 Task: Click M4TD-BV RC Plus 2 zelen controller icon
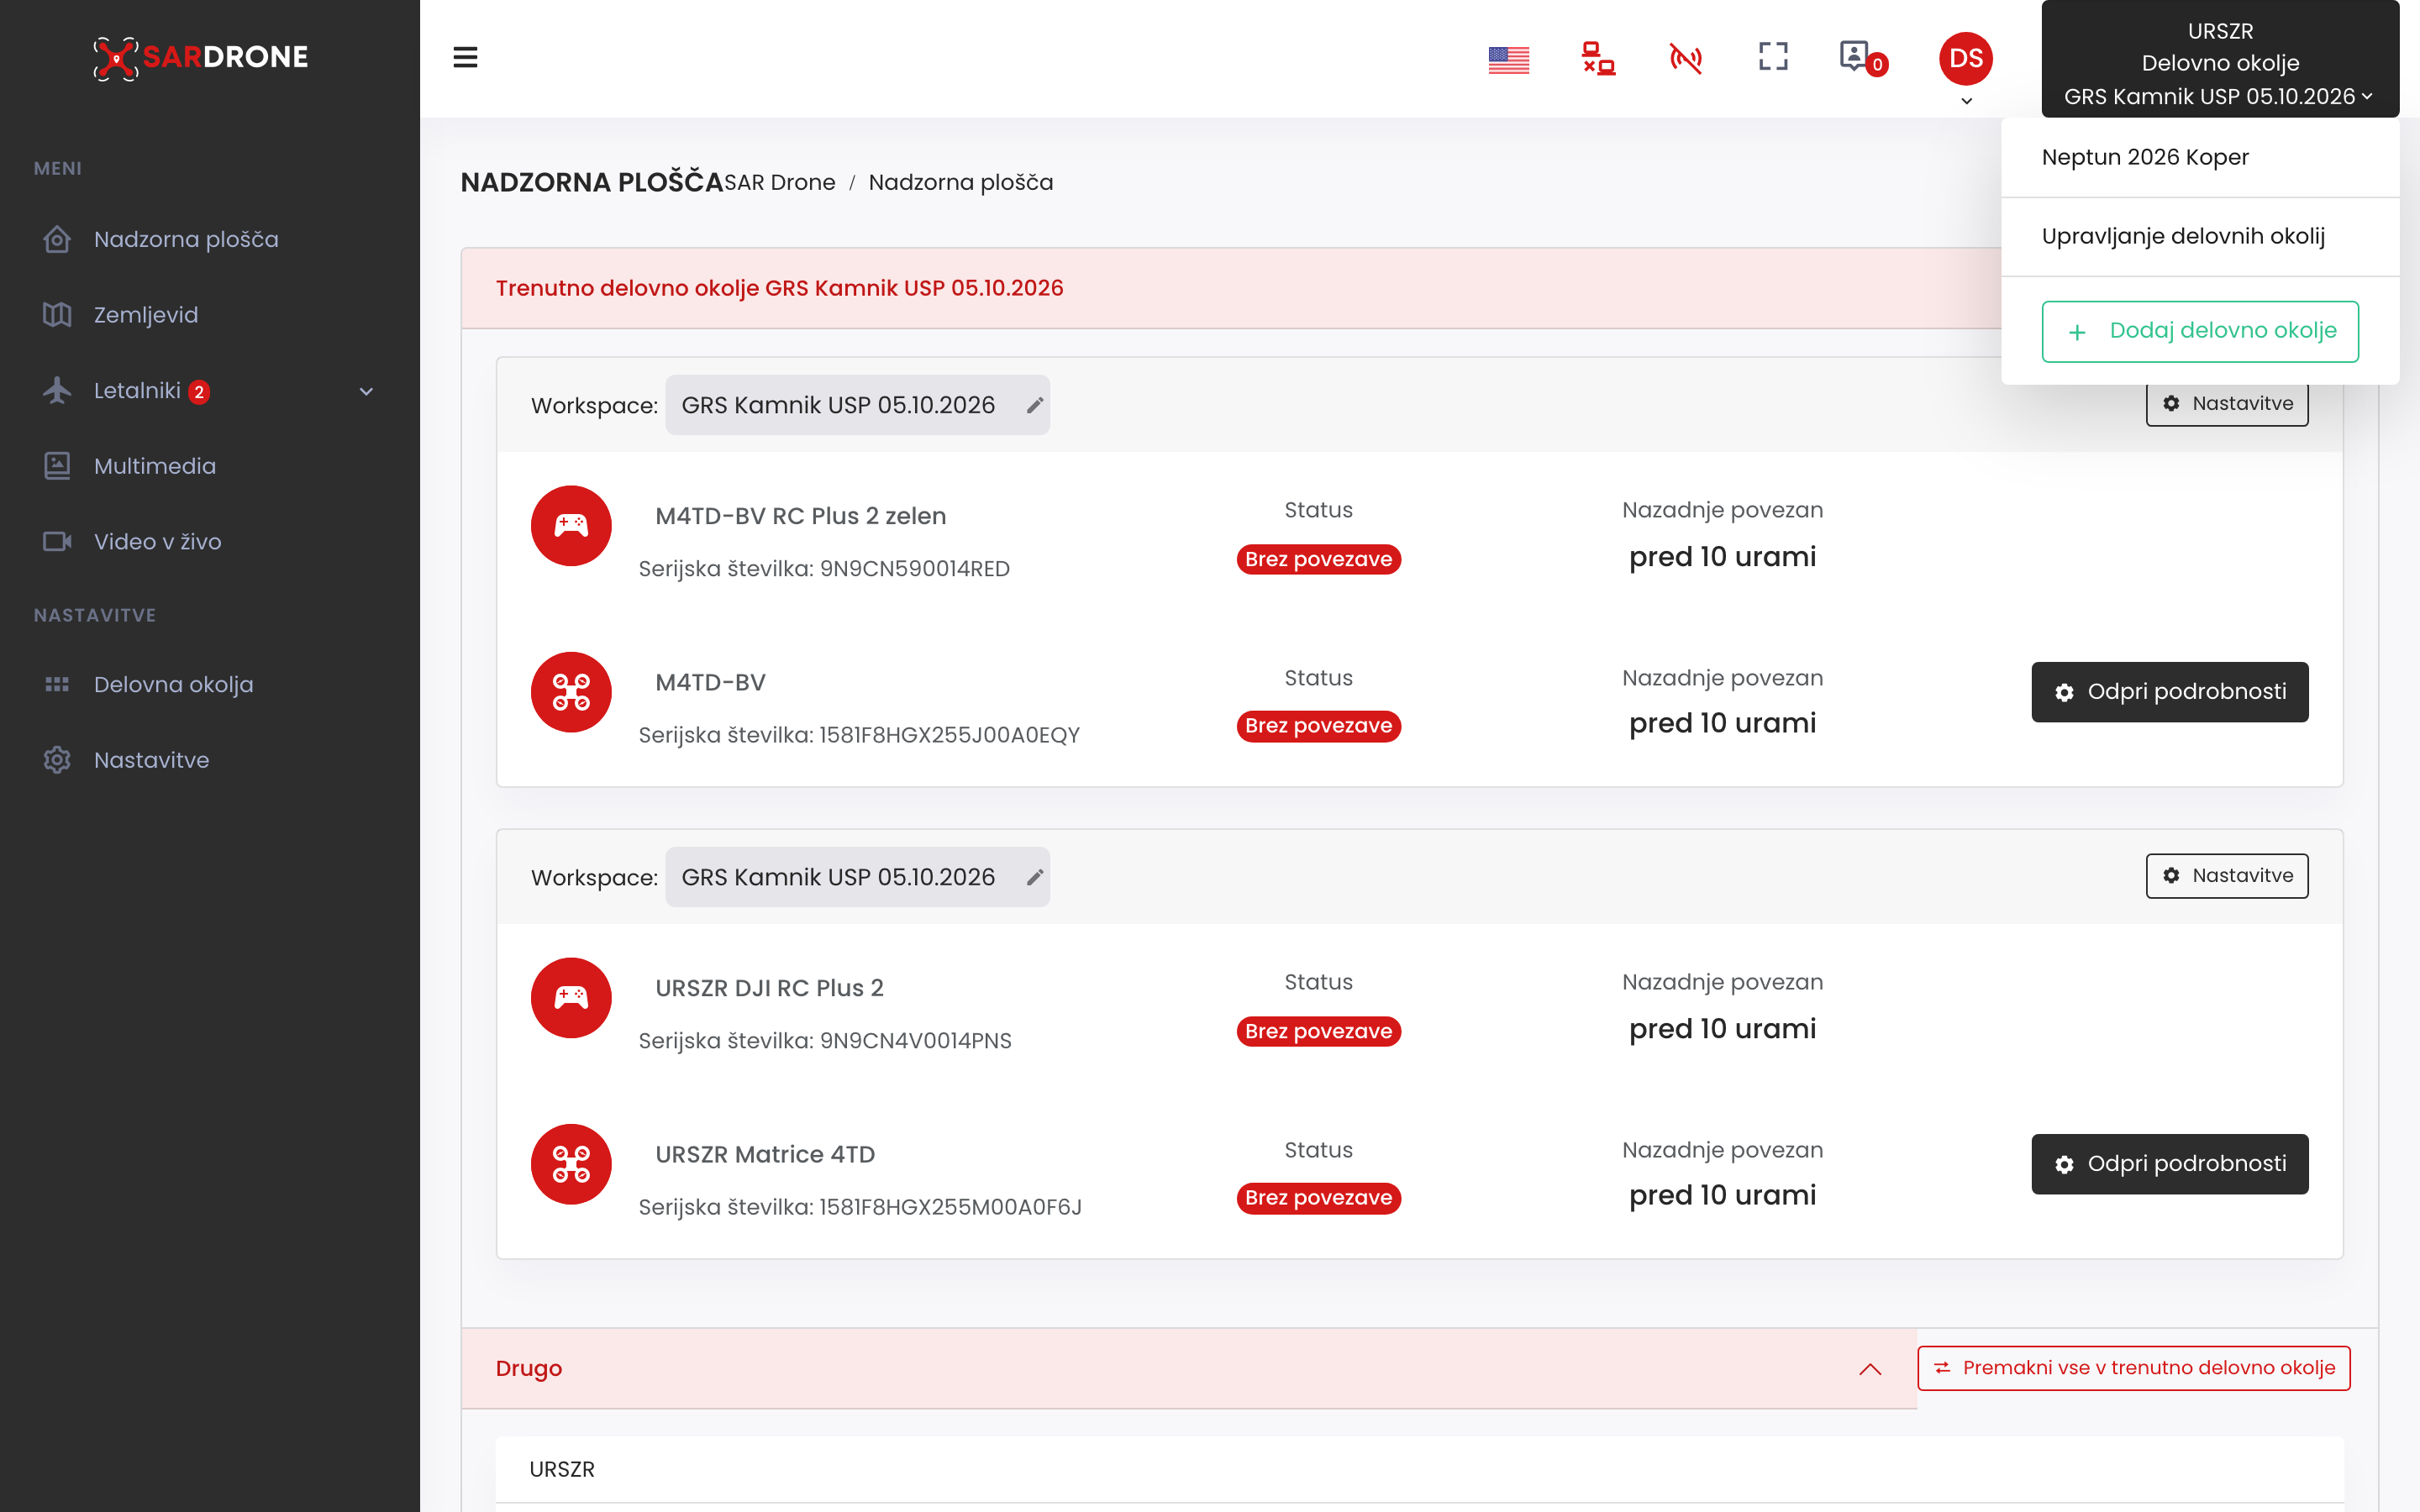pyautogui.click(x=571, y=526)
